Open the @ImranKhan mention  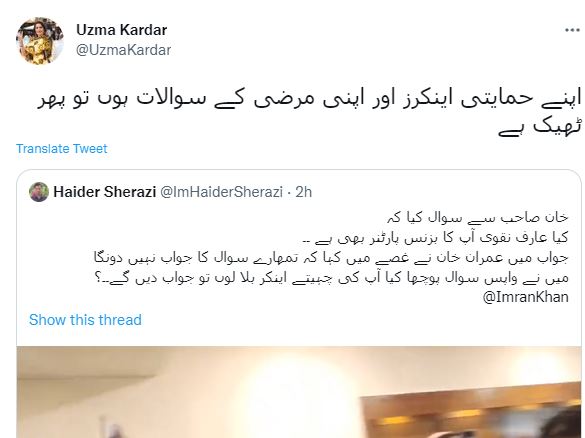point(526,297)
